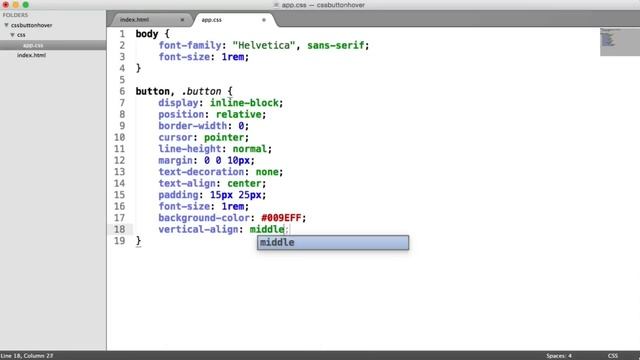
Task: Open app.css in the sidebar
Action: coord(33,45)
